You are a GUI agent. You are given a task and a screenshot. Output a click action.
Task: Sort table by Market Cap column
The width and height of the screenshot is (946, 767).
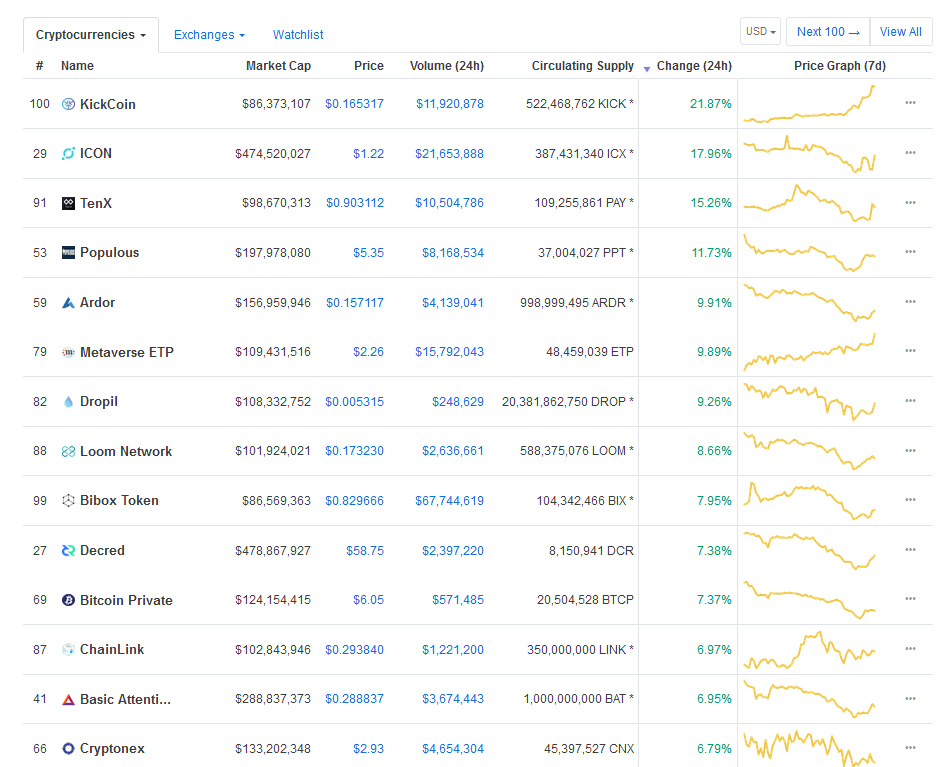pyautogui.click(x=278, y=66)
